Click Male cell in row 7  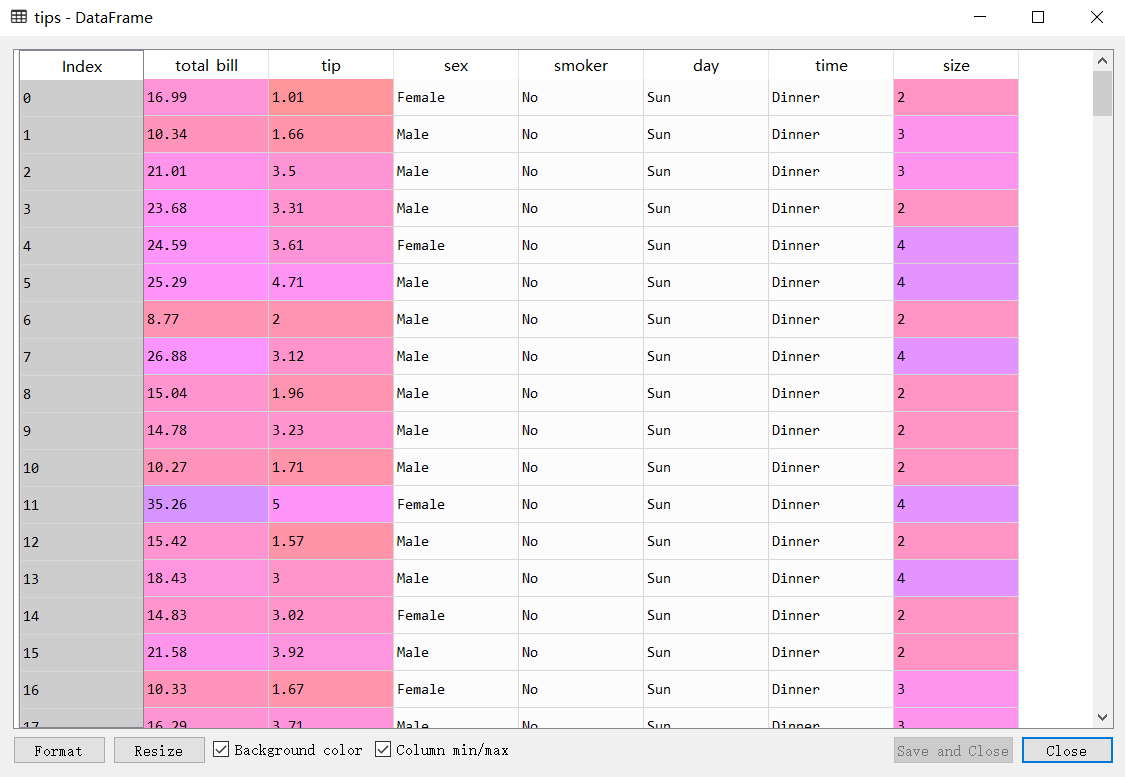coord(456,357)
